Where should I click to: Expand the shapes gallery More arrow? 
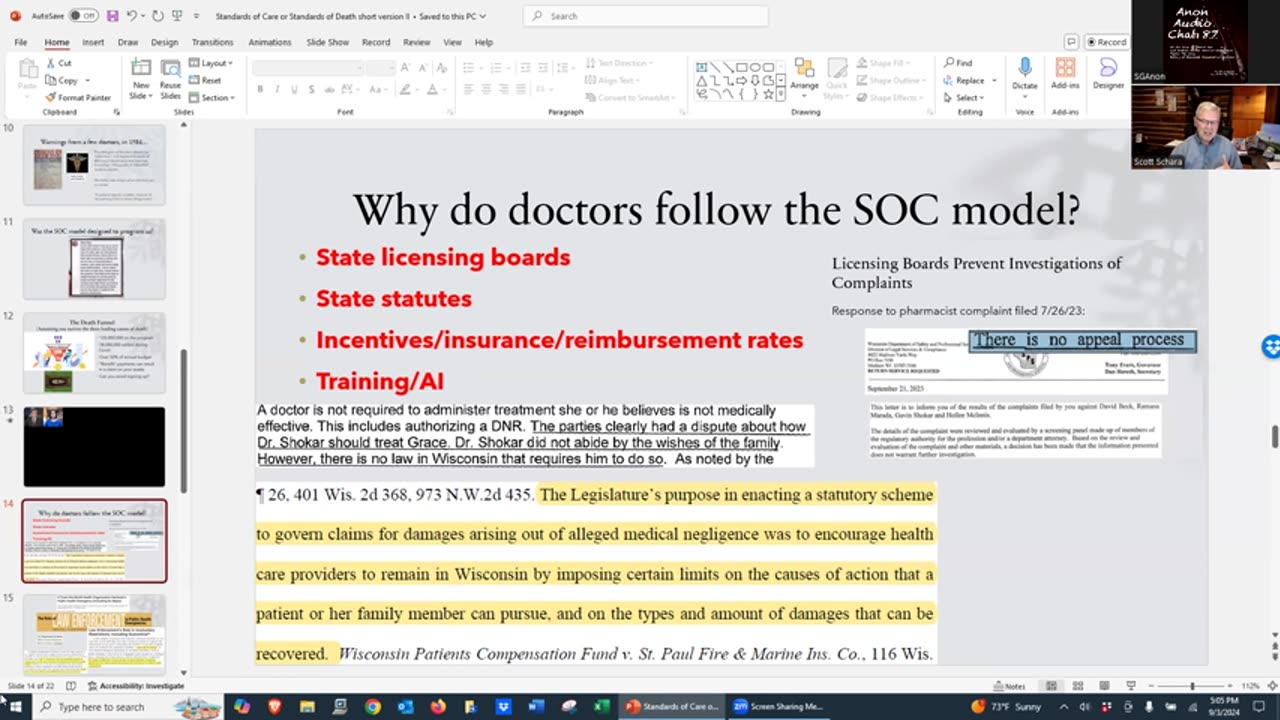click(x=783, y=96)
